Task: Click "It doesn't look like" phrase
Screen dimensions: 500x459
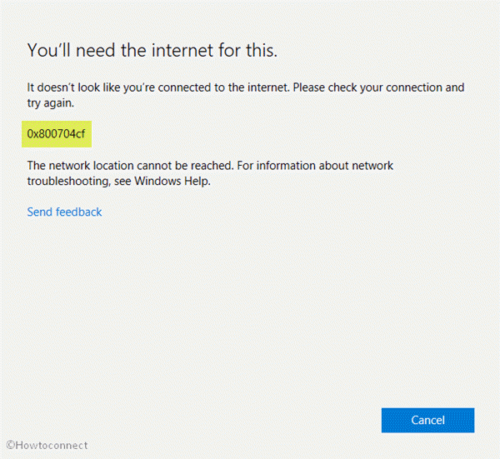Action: pos(74,88)
